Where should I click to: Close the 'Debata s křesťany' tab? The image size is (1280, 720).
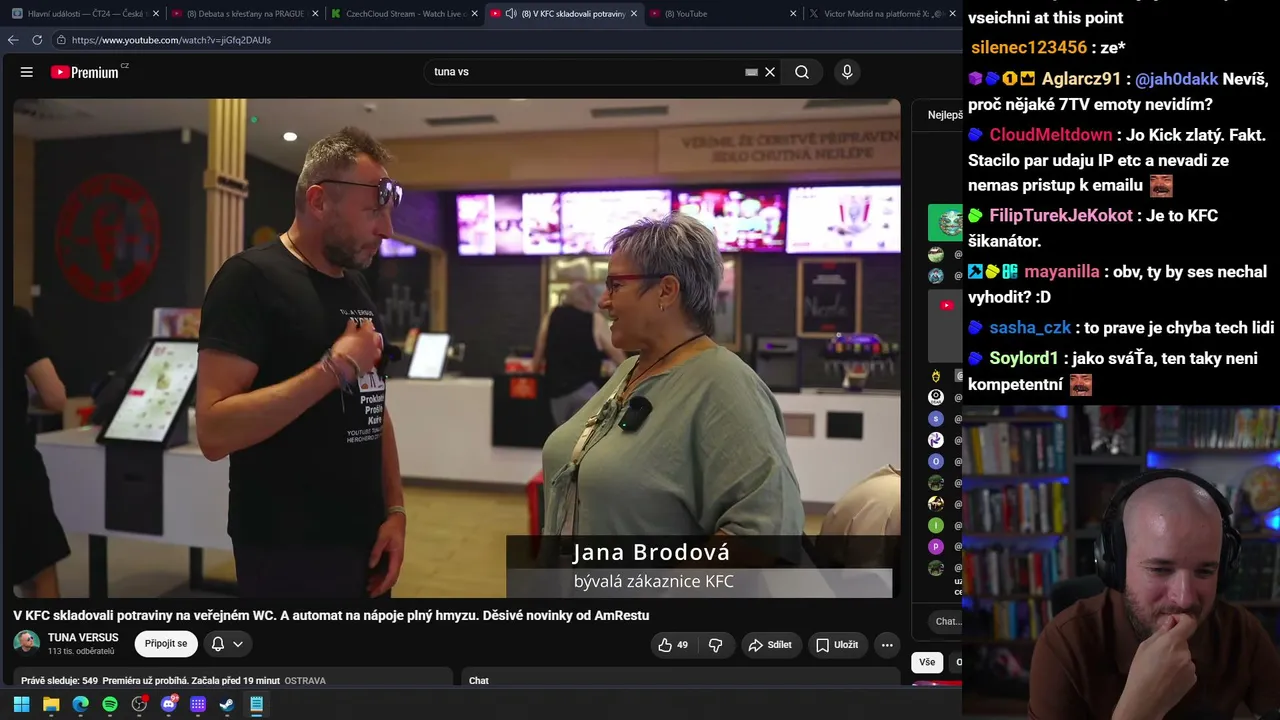[x=315, y=14]
